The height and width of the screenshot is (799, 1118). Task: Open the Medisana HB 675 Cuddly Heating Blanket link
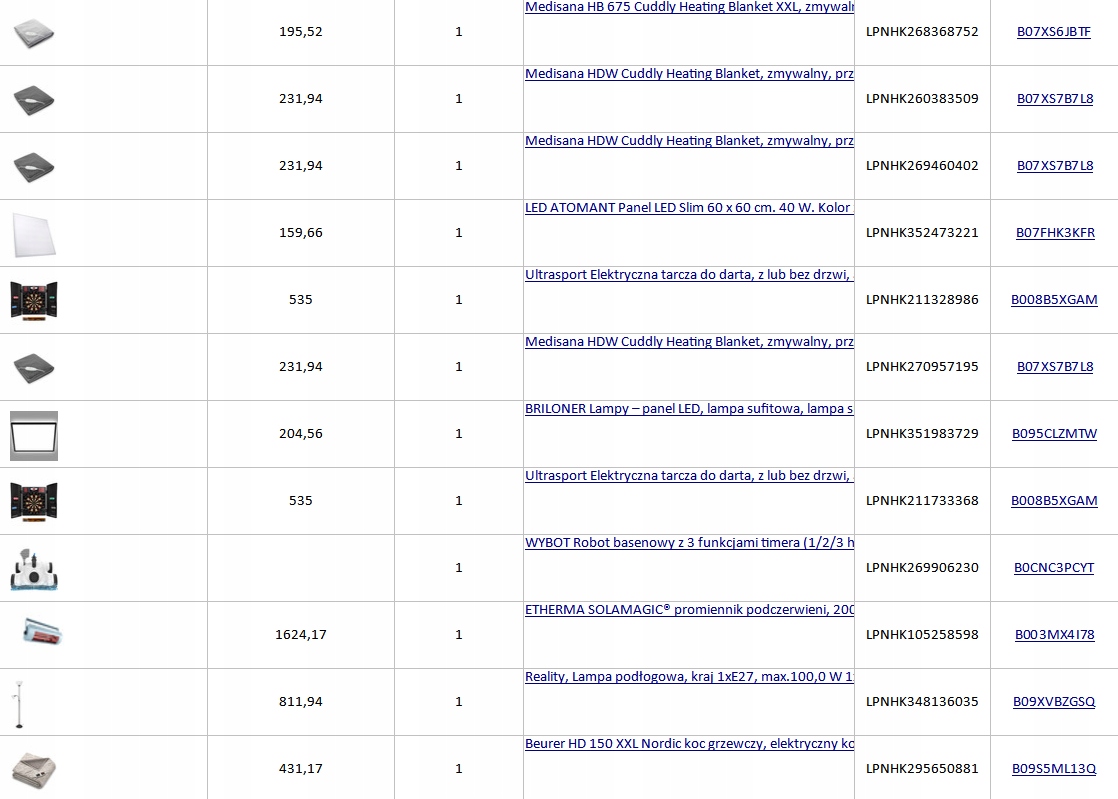[689, 7]
